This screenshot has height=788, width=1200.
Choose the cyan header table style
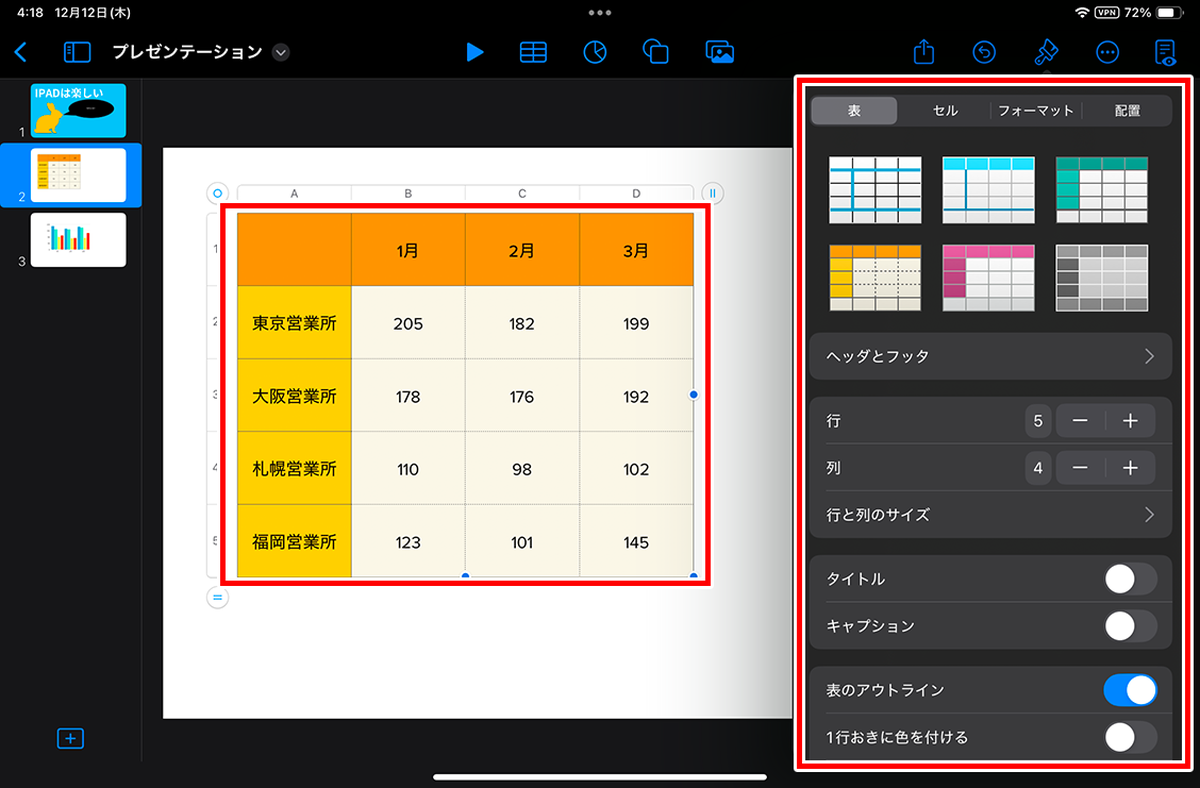click(x=988, y=190)
